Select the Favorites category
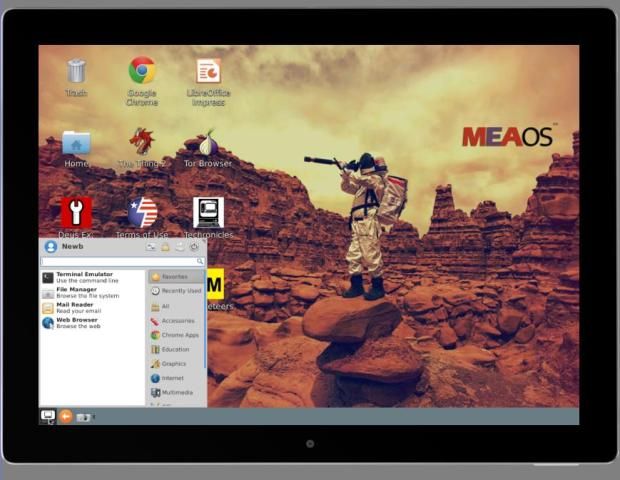Viewport: 620px width, 480px height. click(175, 276)
